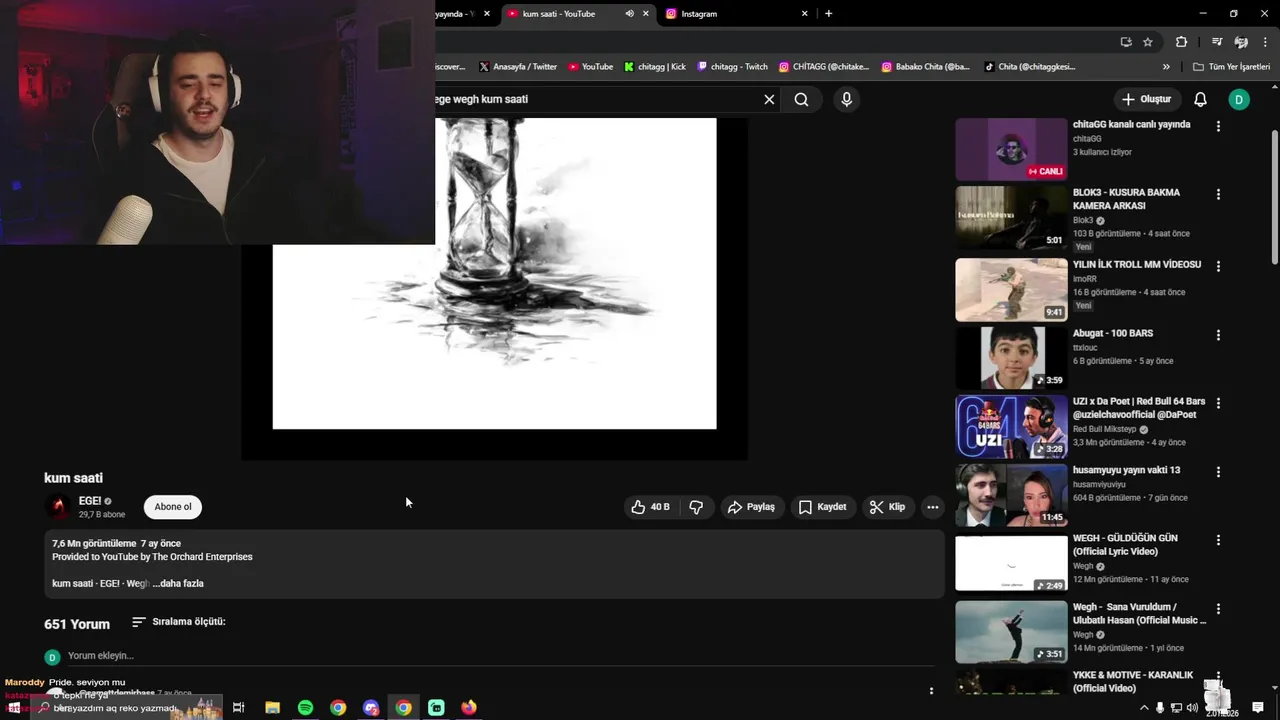1280x720 pixels.
Task: Open the Babako Chita Instagram bookmark
Action: (925, 67)
